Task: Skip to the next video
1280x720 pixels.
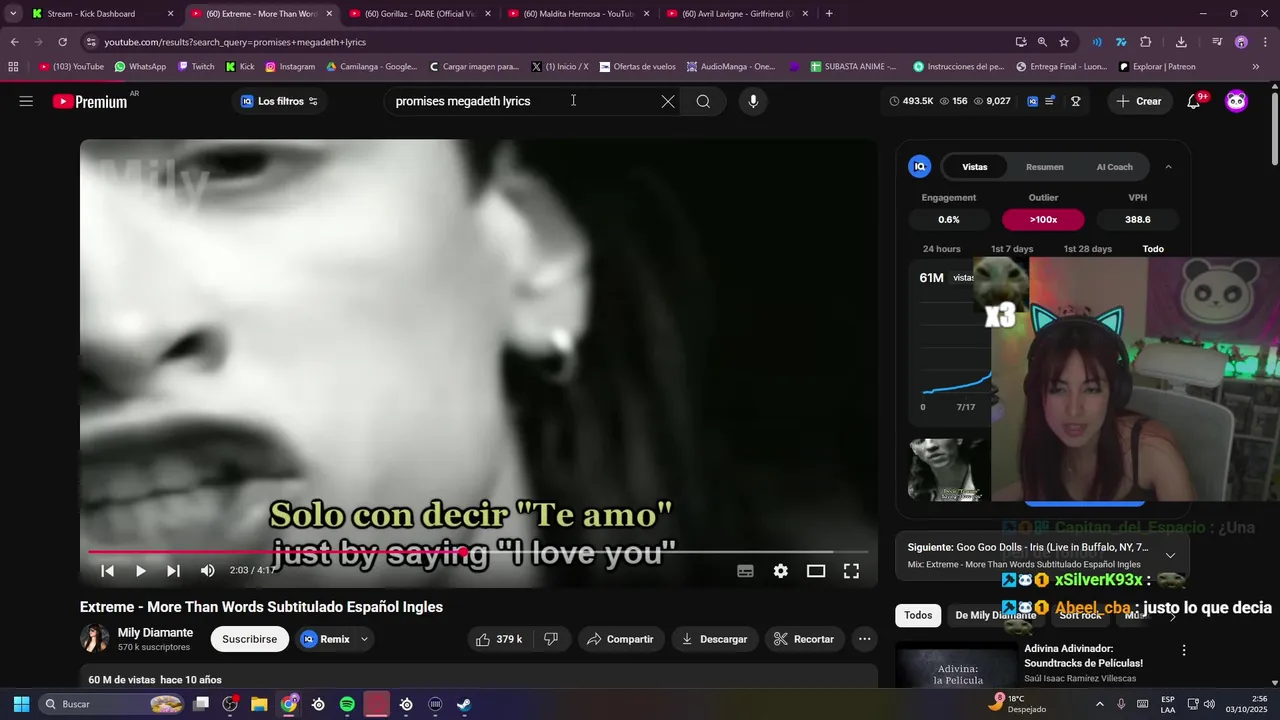Action: pos(173,571)
